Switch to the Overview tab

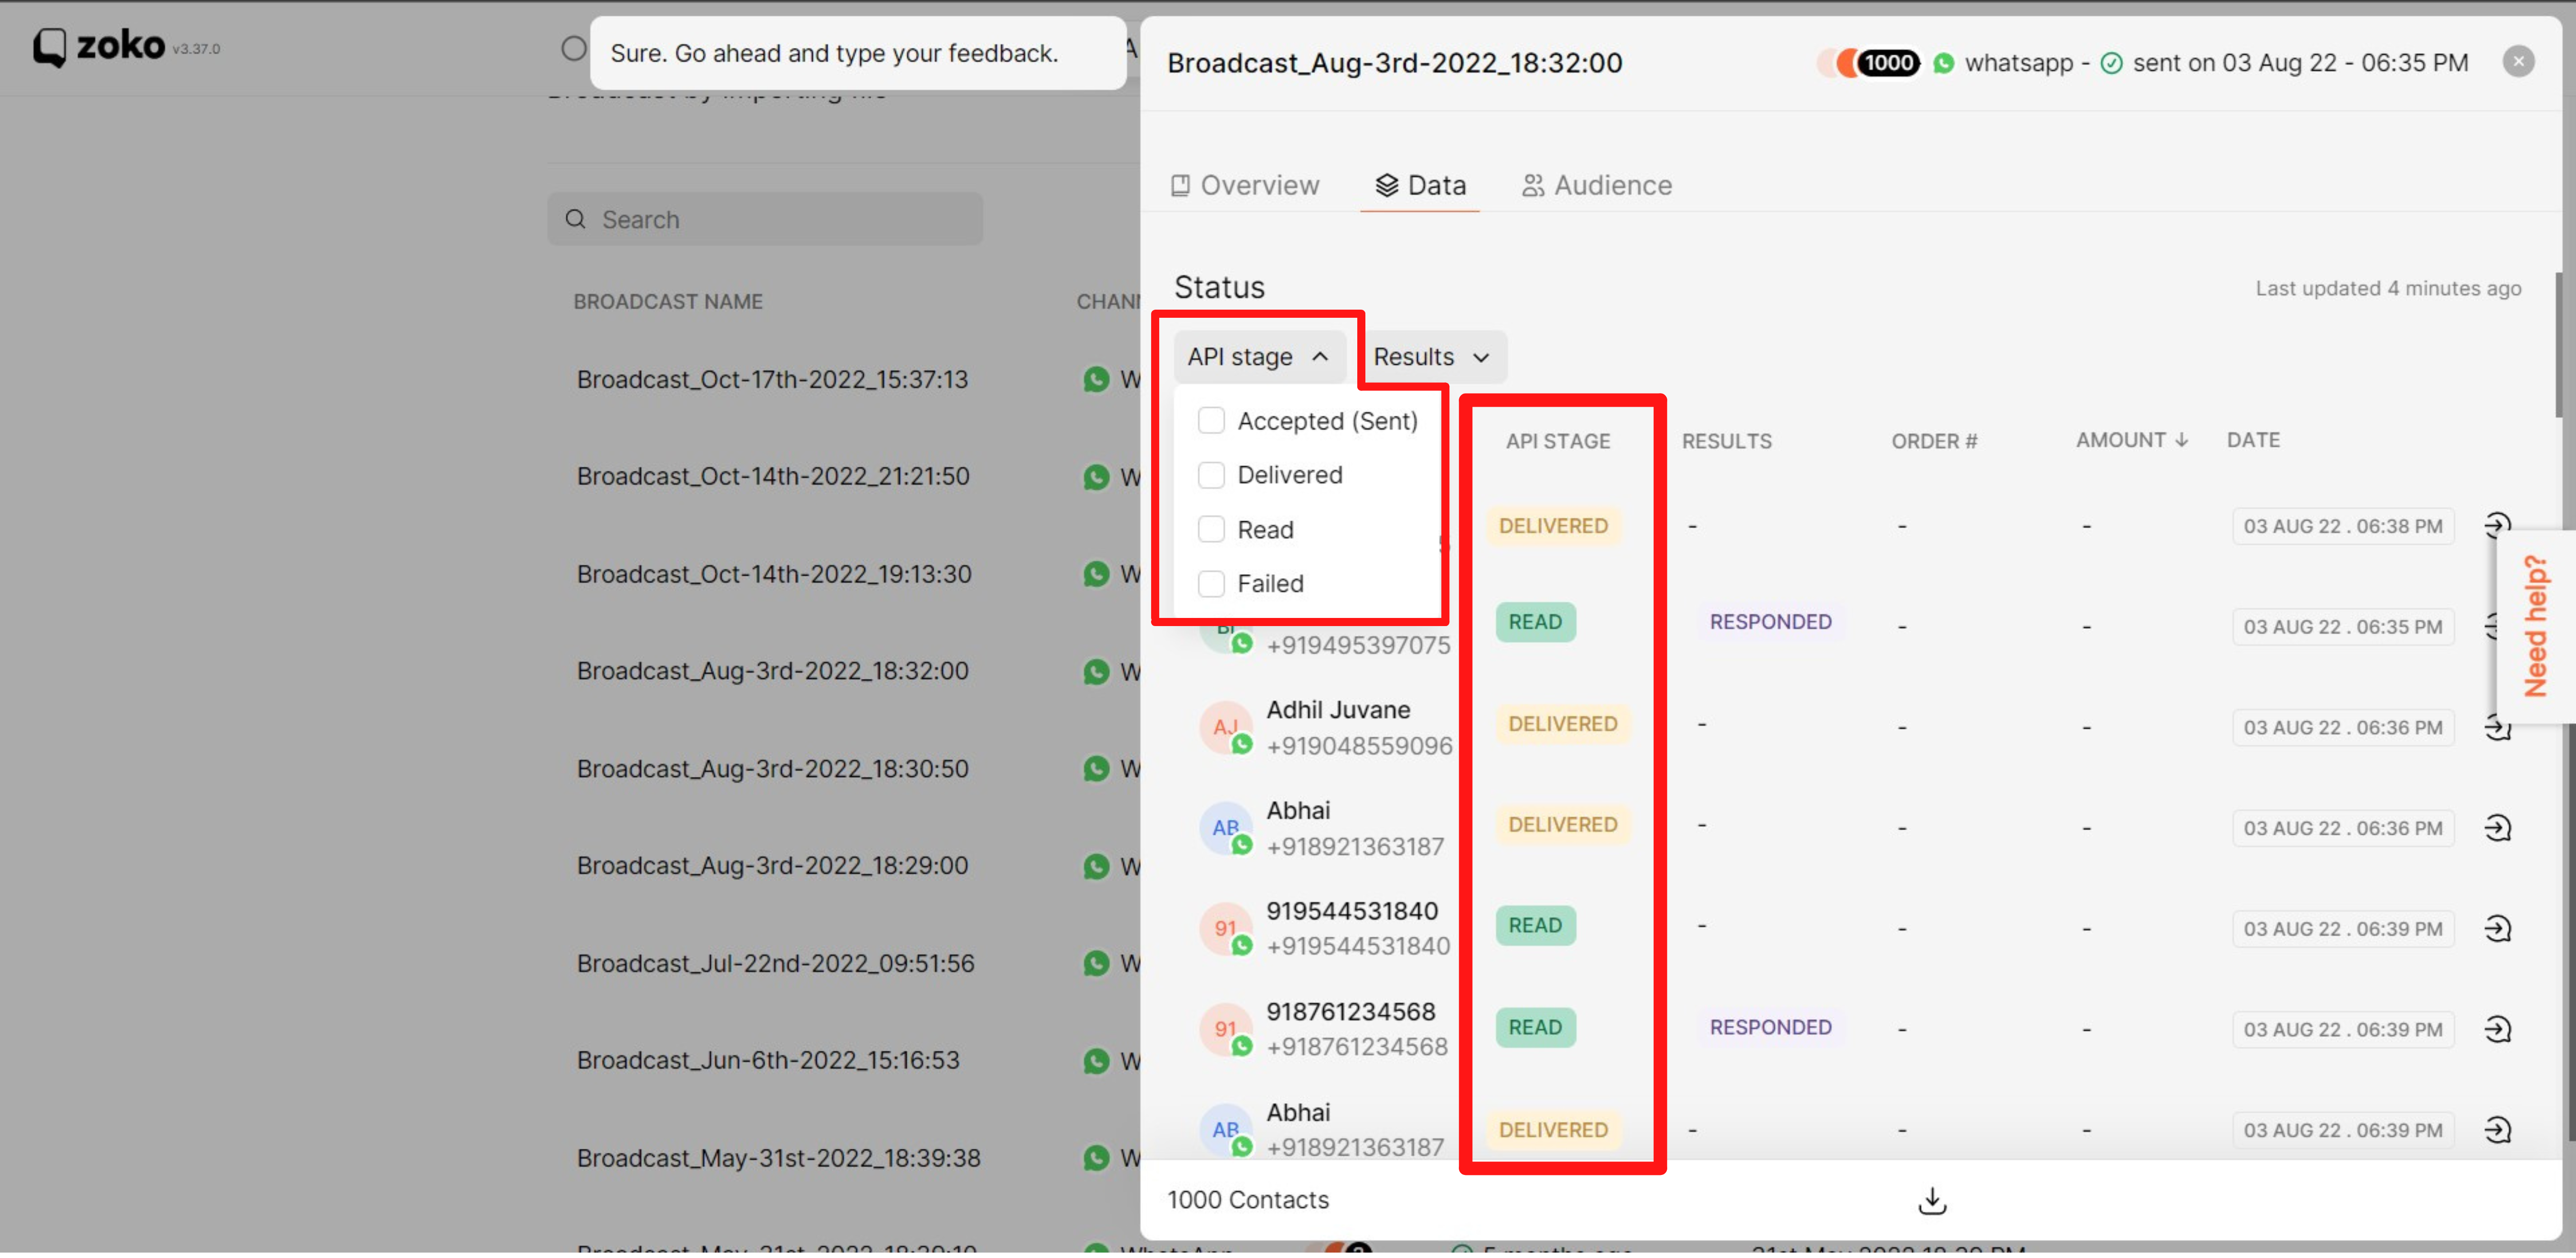(x=1245, y=185)
